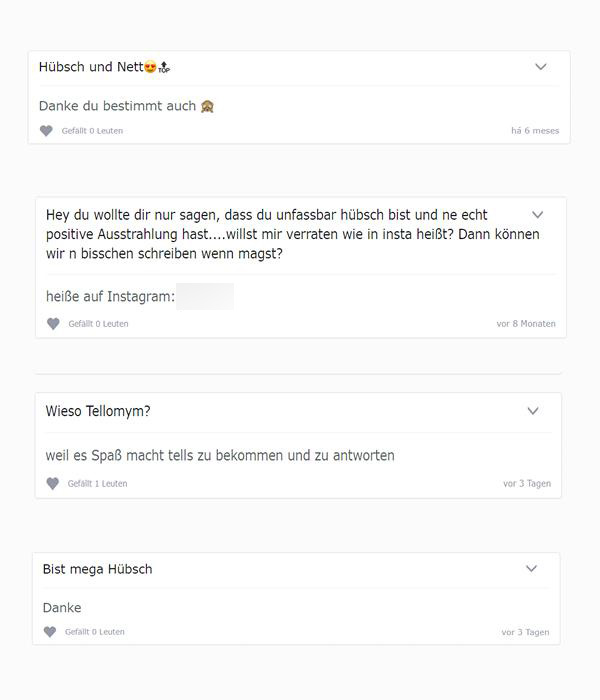This screenshot has width=600, height=700.
Task: Click 'Gefällt 1 Leuten' like count
Action: pyautogui.click(x=97, y=484)
